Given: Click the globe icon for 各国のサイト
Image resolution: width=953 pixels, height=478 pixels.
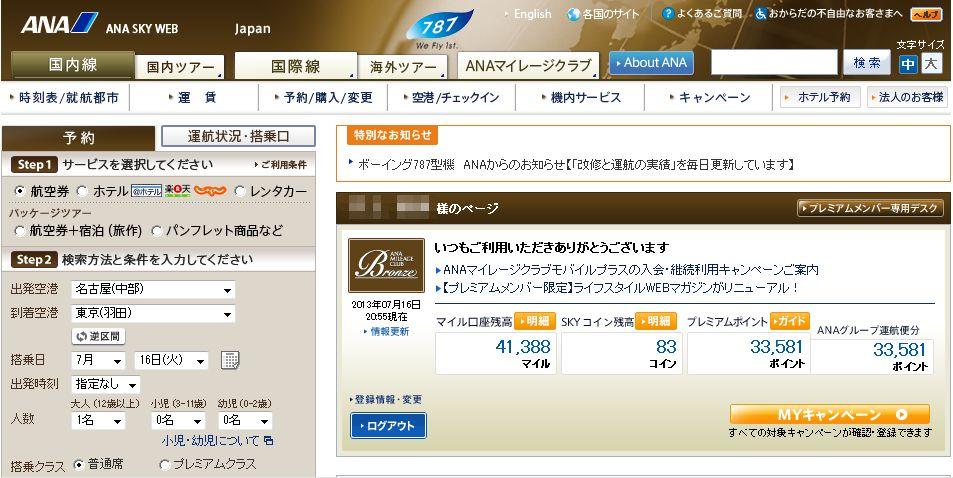Looking at the screenshot, I should click(573, 14).
